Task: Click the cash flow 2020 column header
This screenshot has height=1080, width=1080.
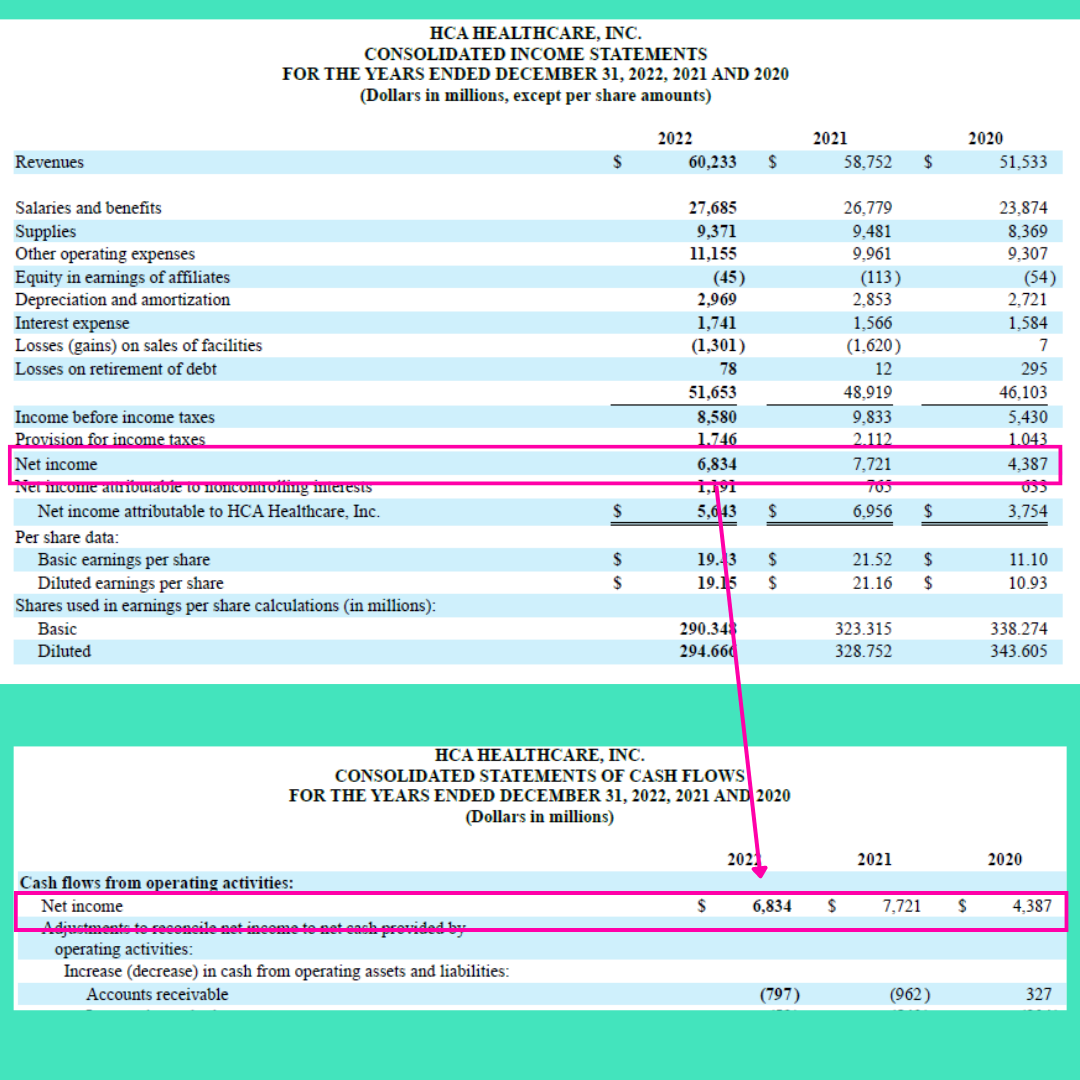Action: tap(1005, 860)
